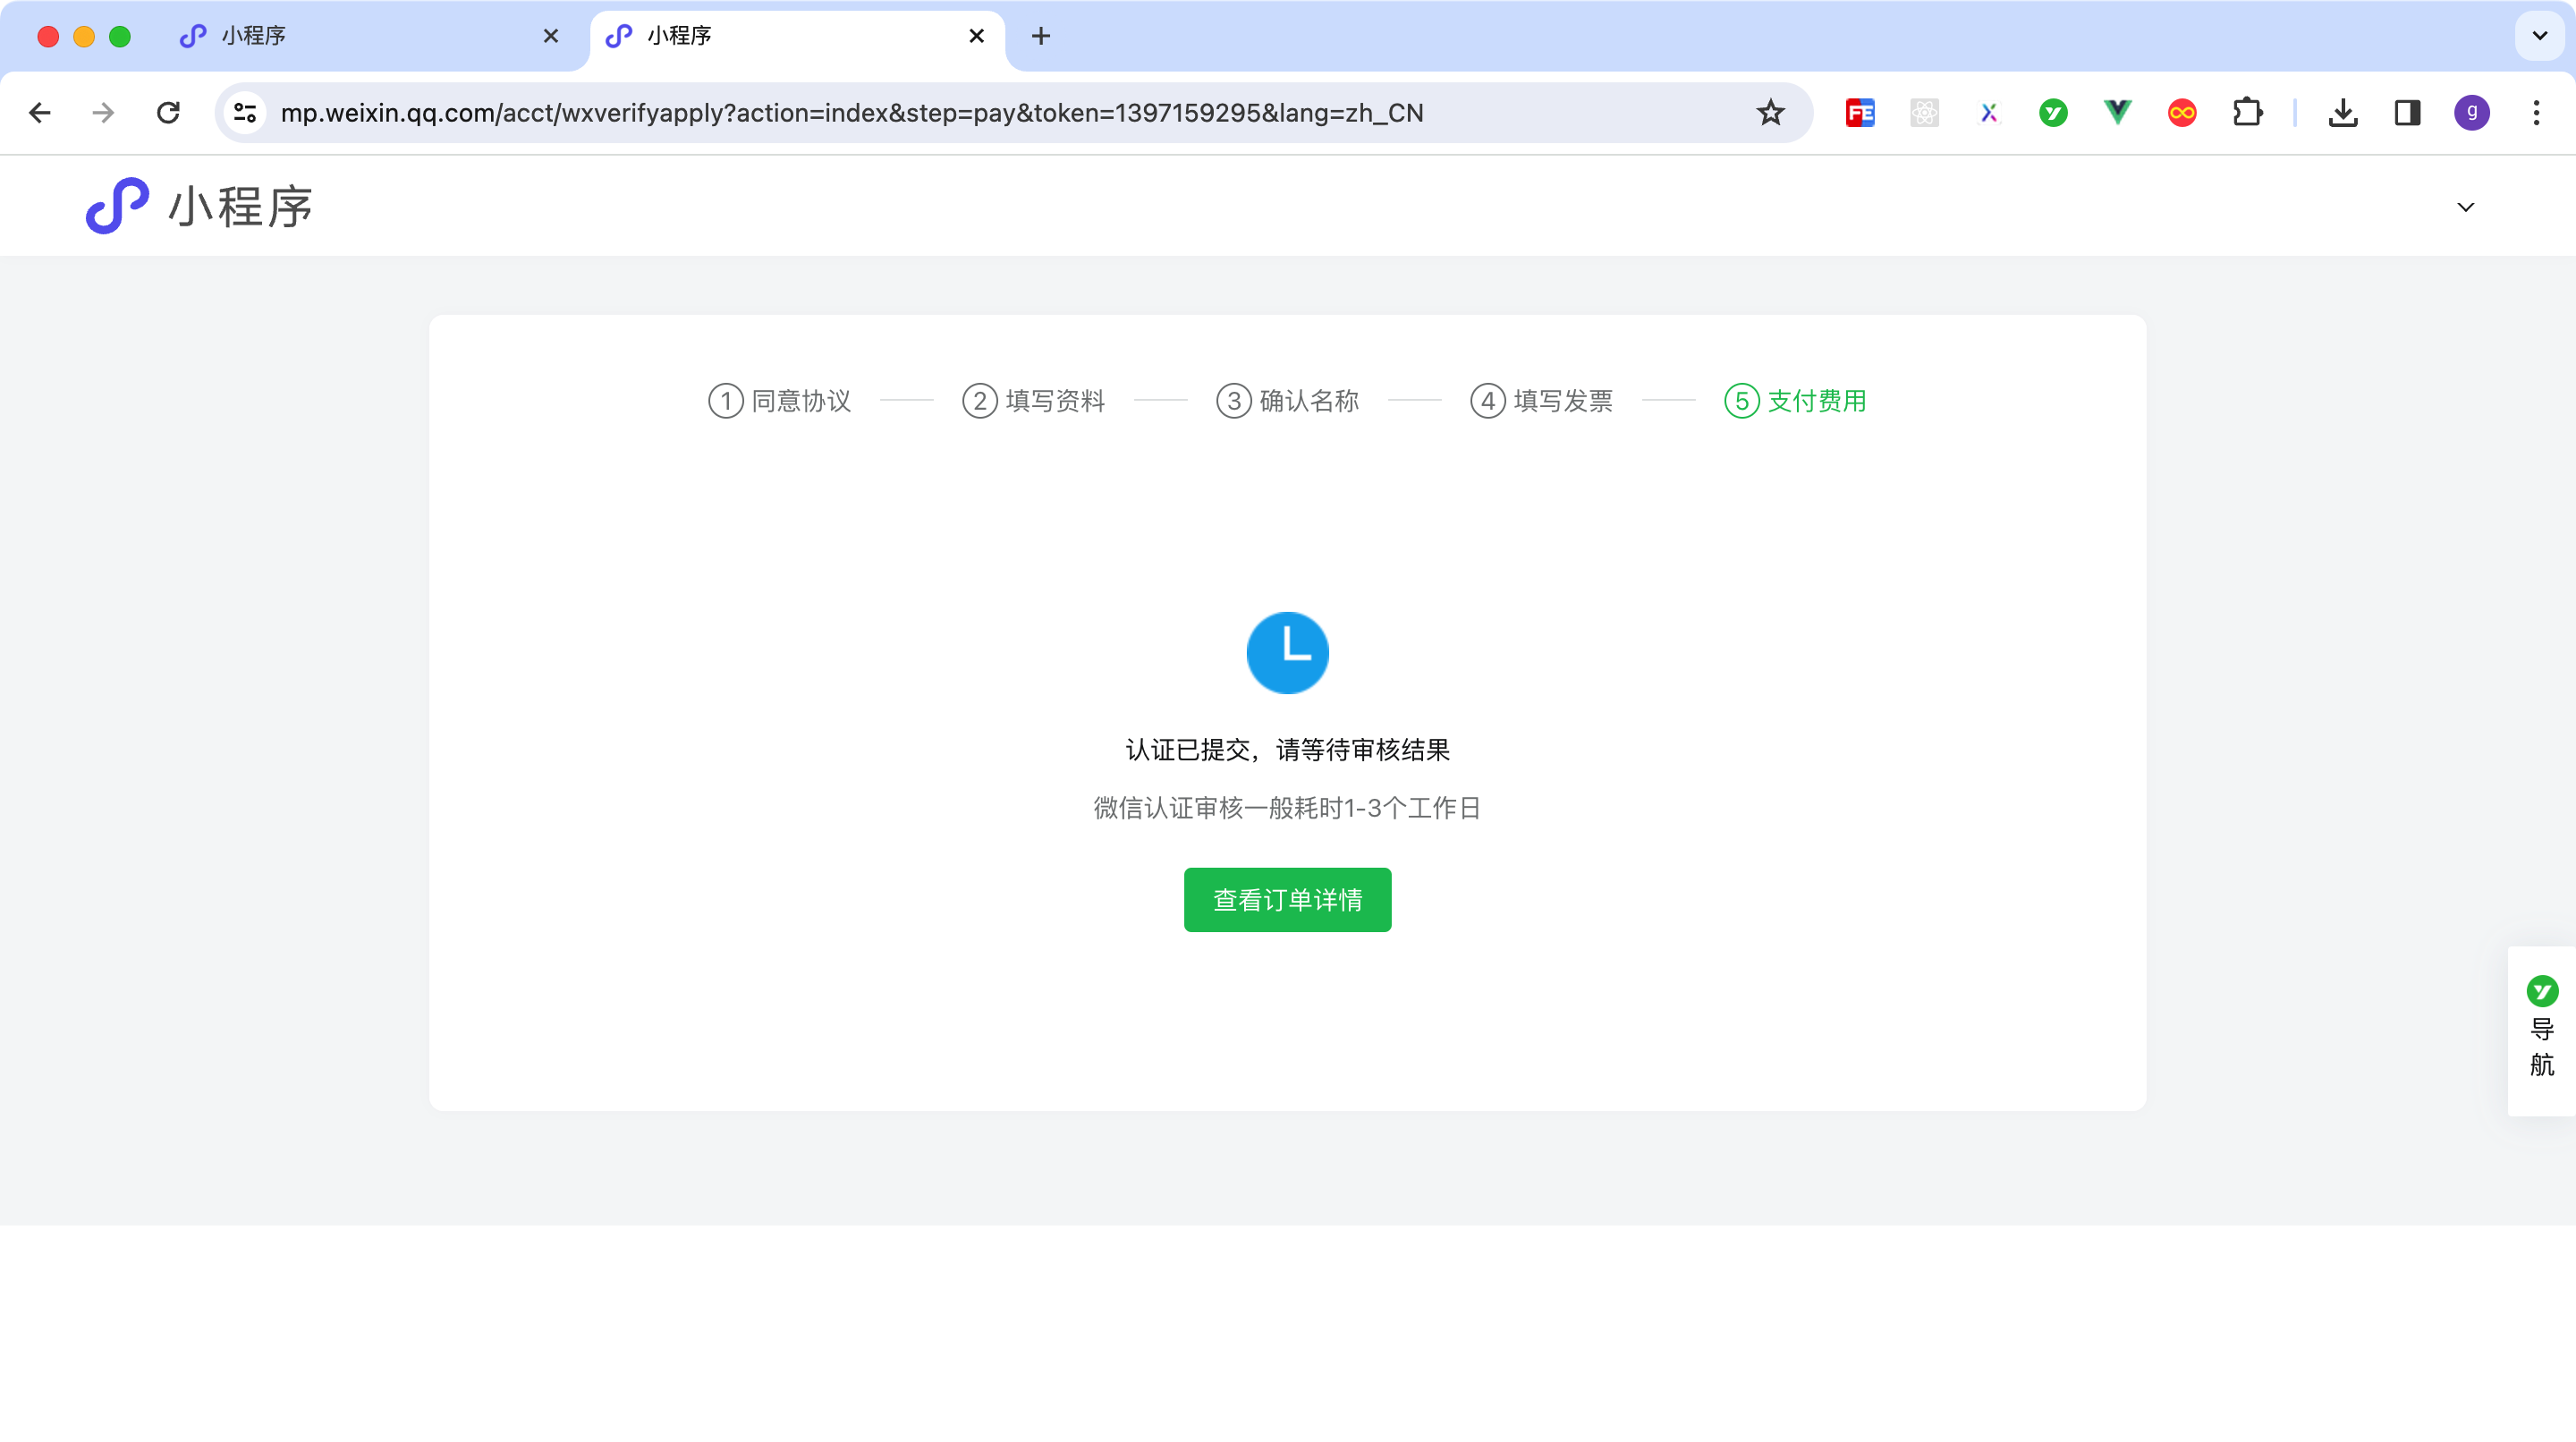Expand the tab search dropdown arrow
Image resolution: width=2576 pixels, height=1442 pixels.
pyautogui.click(x=2539, y=36)
